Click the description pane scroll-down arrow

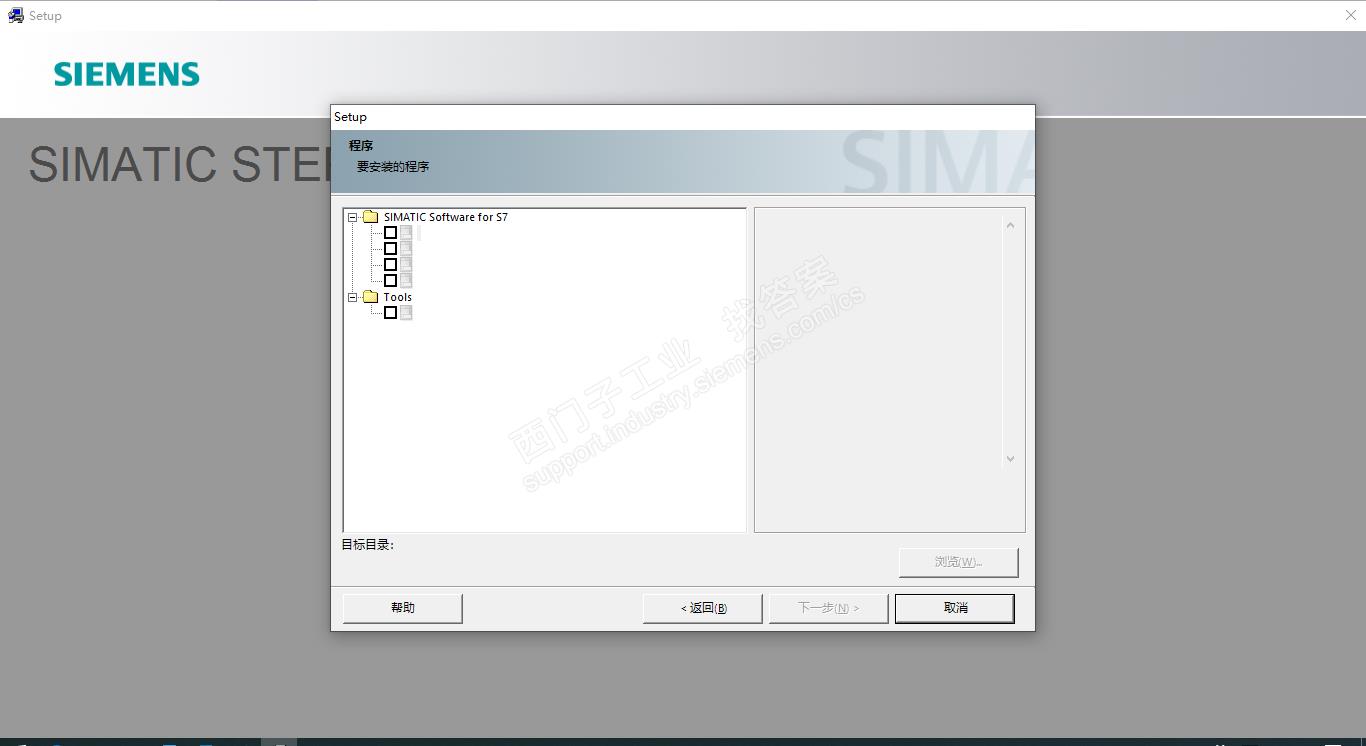click(x=1010, y=459)
